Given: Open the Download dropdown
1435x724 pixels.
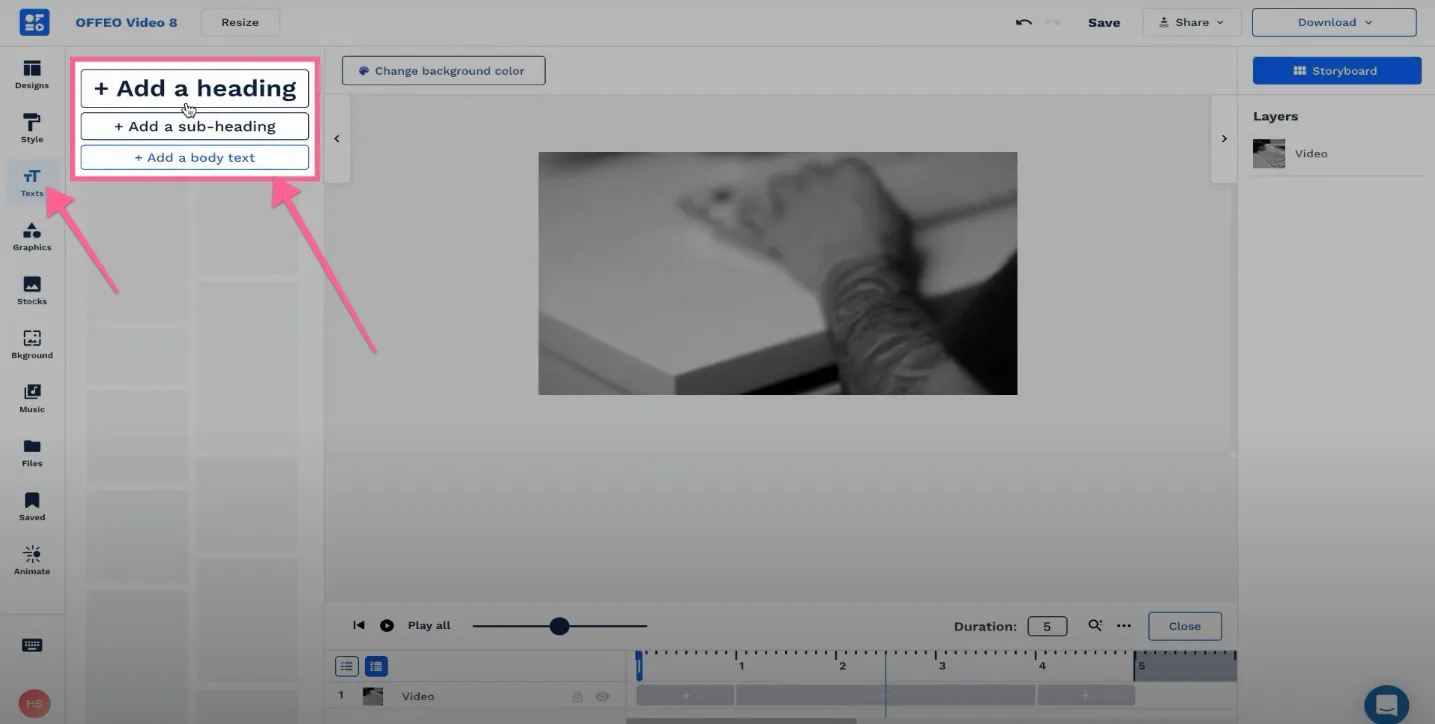Looking at the screenshot, I should [1334, 22].
